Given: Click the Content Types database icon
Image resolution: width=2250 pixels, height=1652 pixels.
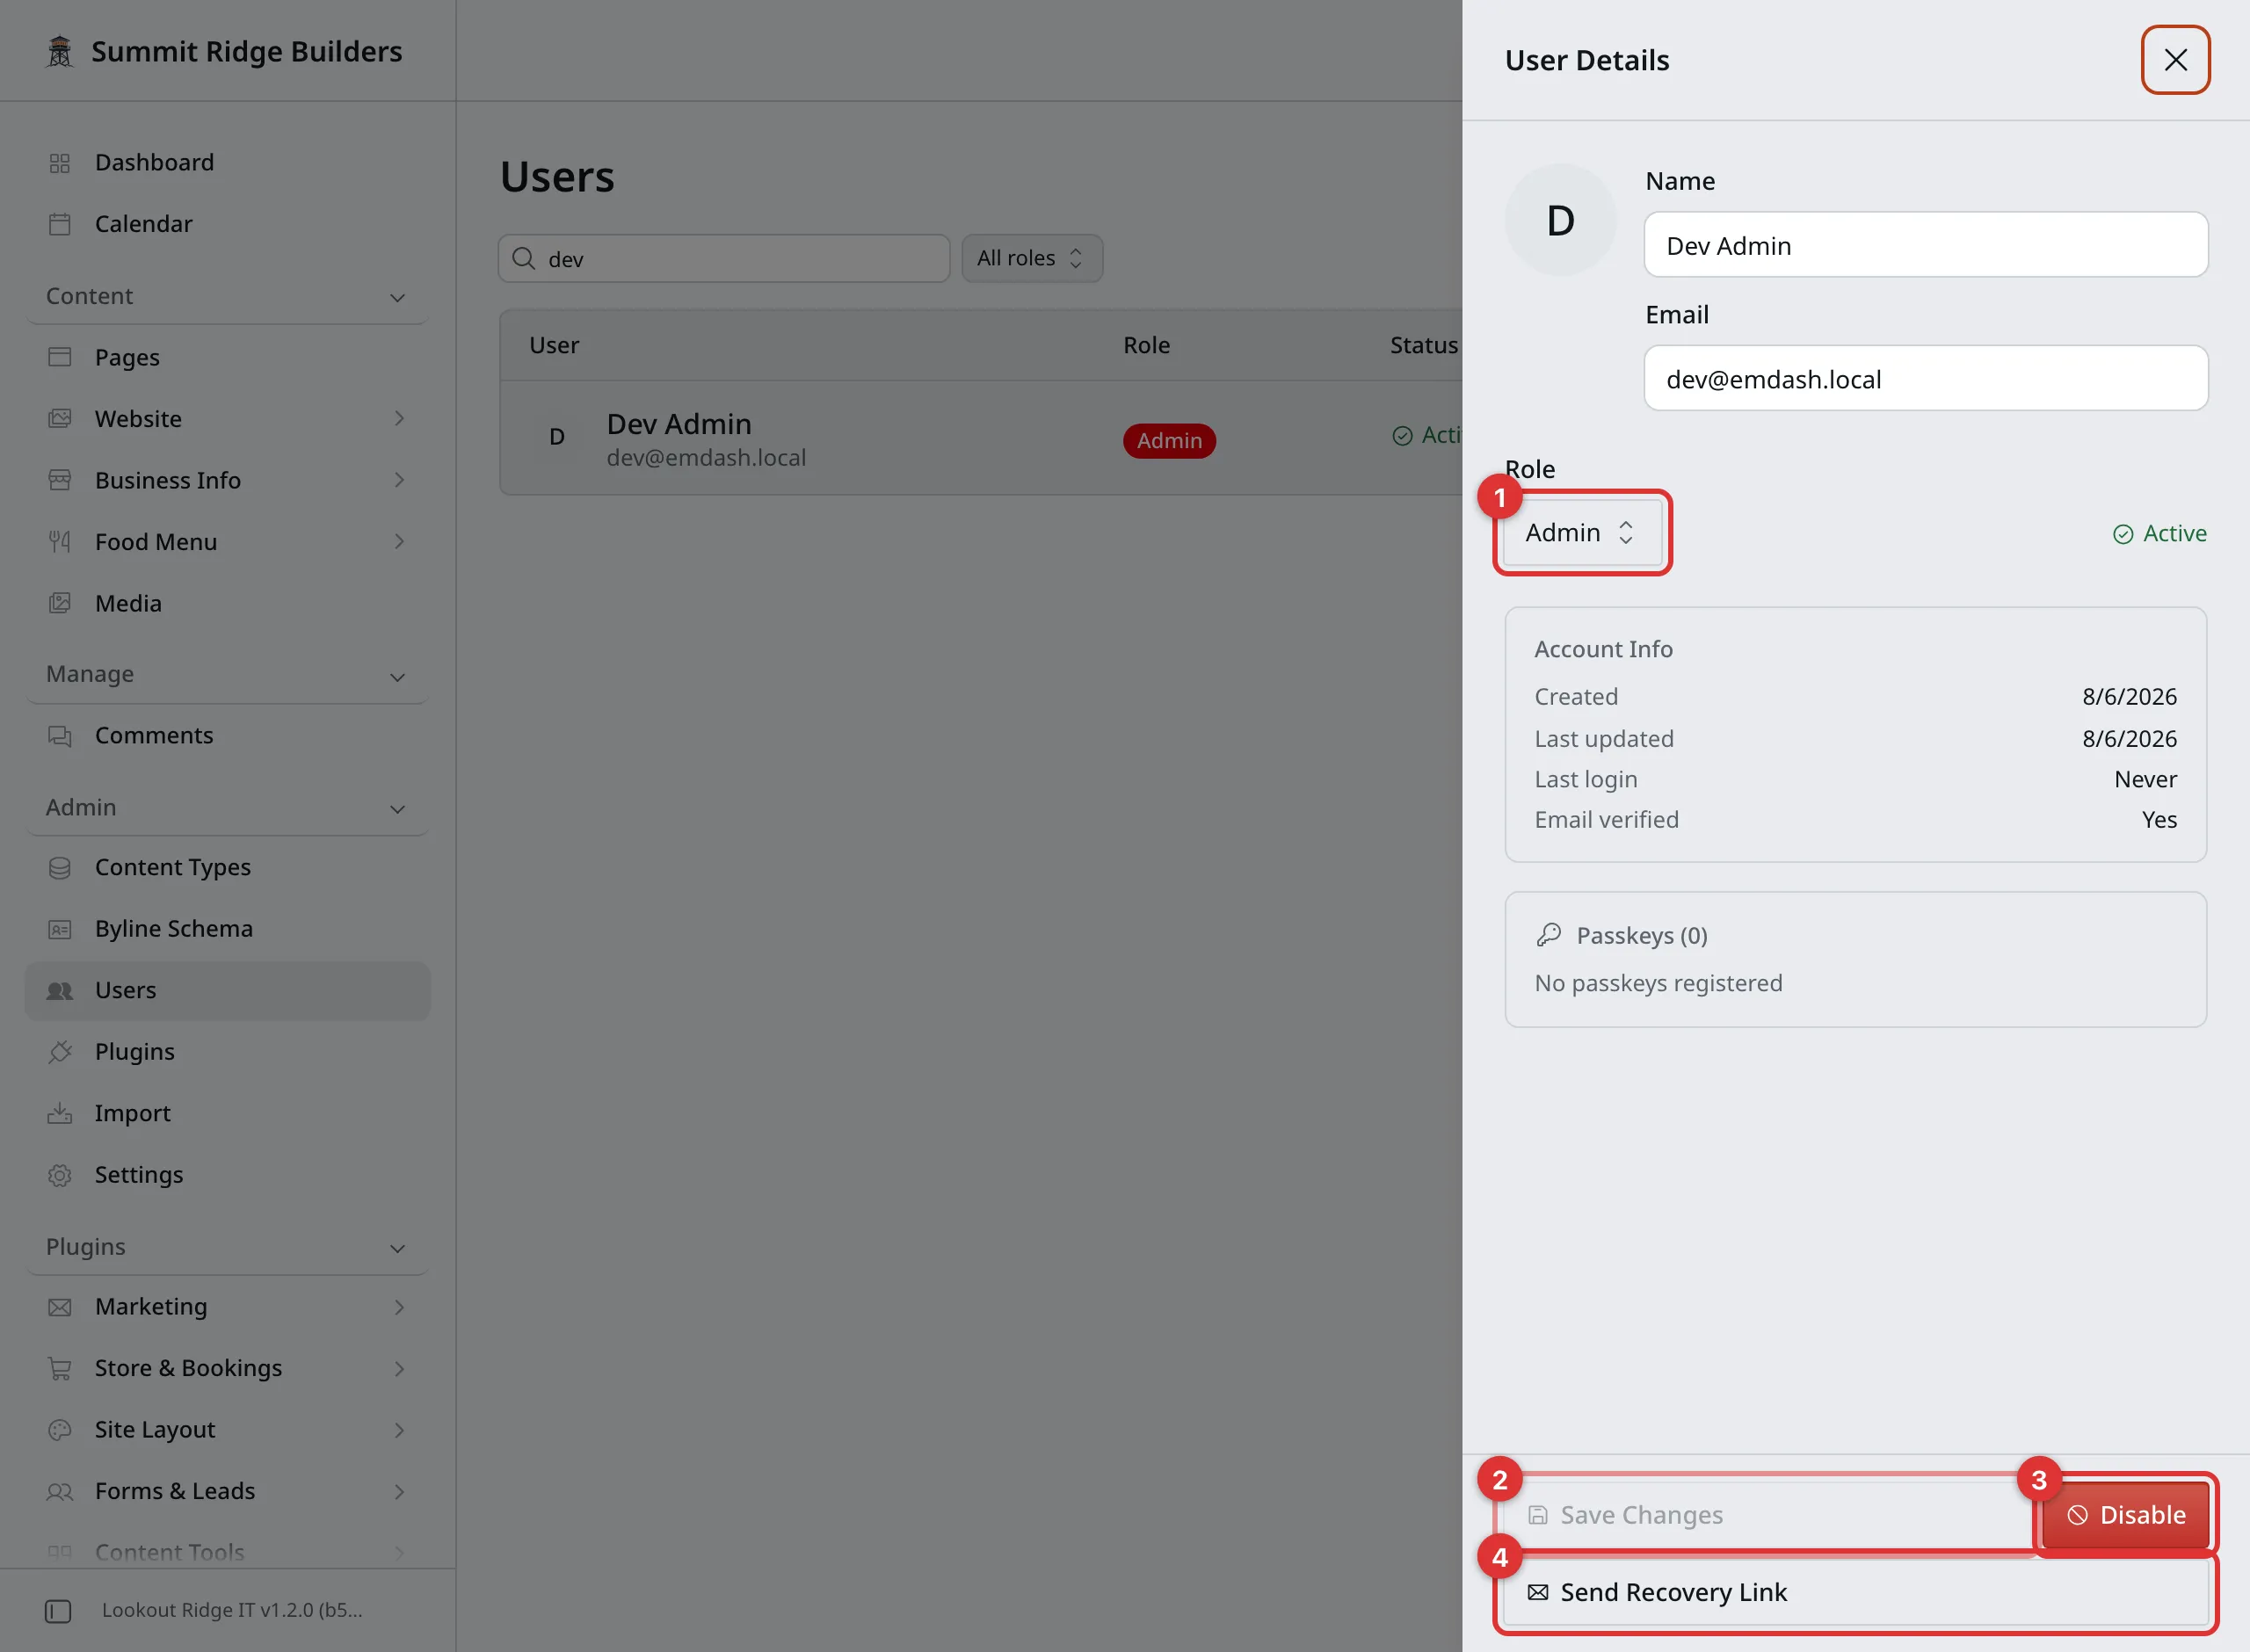Looking at the screenshot, I should click(x=60, y=868).
